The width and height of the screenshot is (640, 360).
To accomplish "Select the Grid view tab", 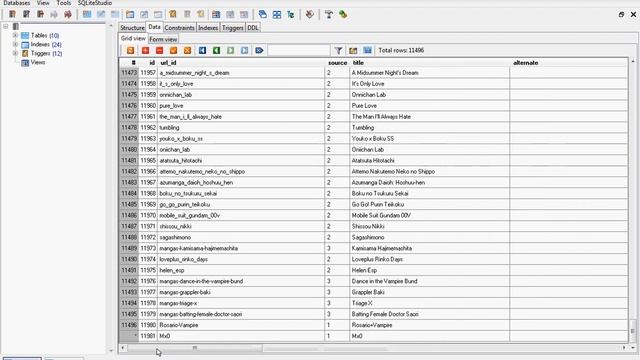I will [133, 38].
